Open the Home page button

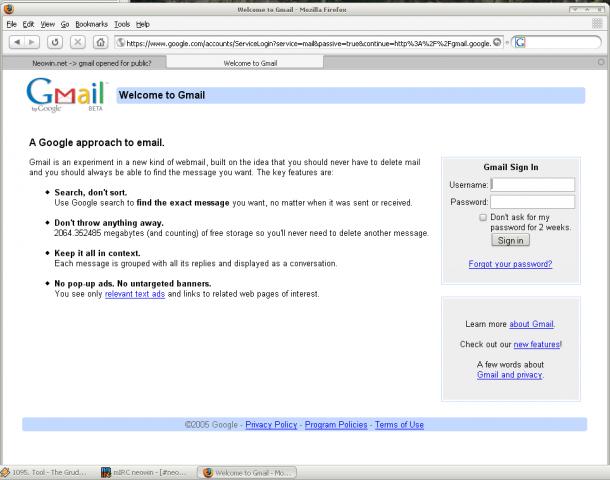pyautogui.click(x=100, y=42)
